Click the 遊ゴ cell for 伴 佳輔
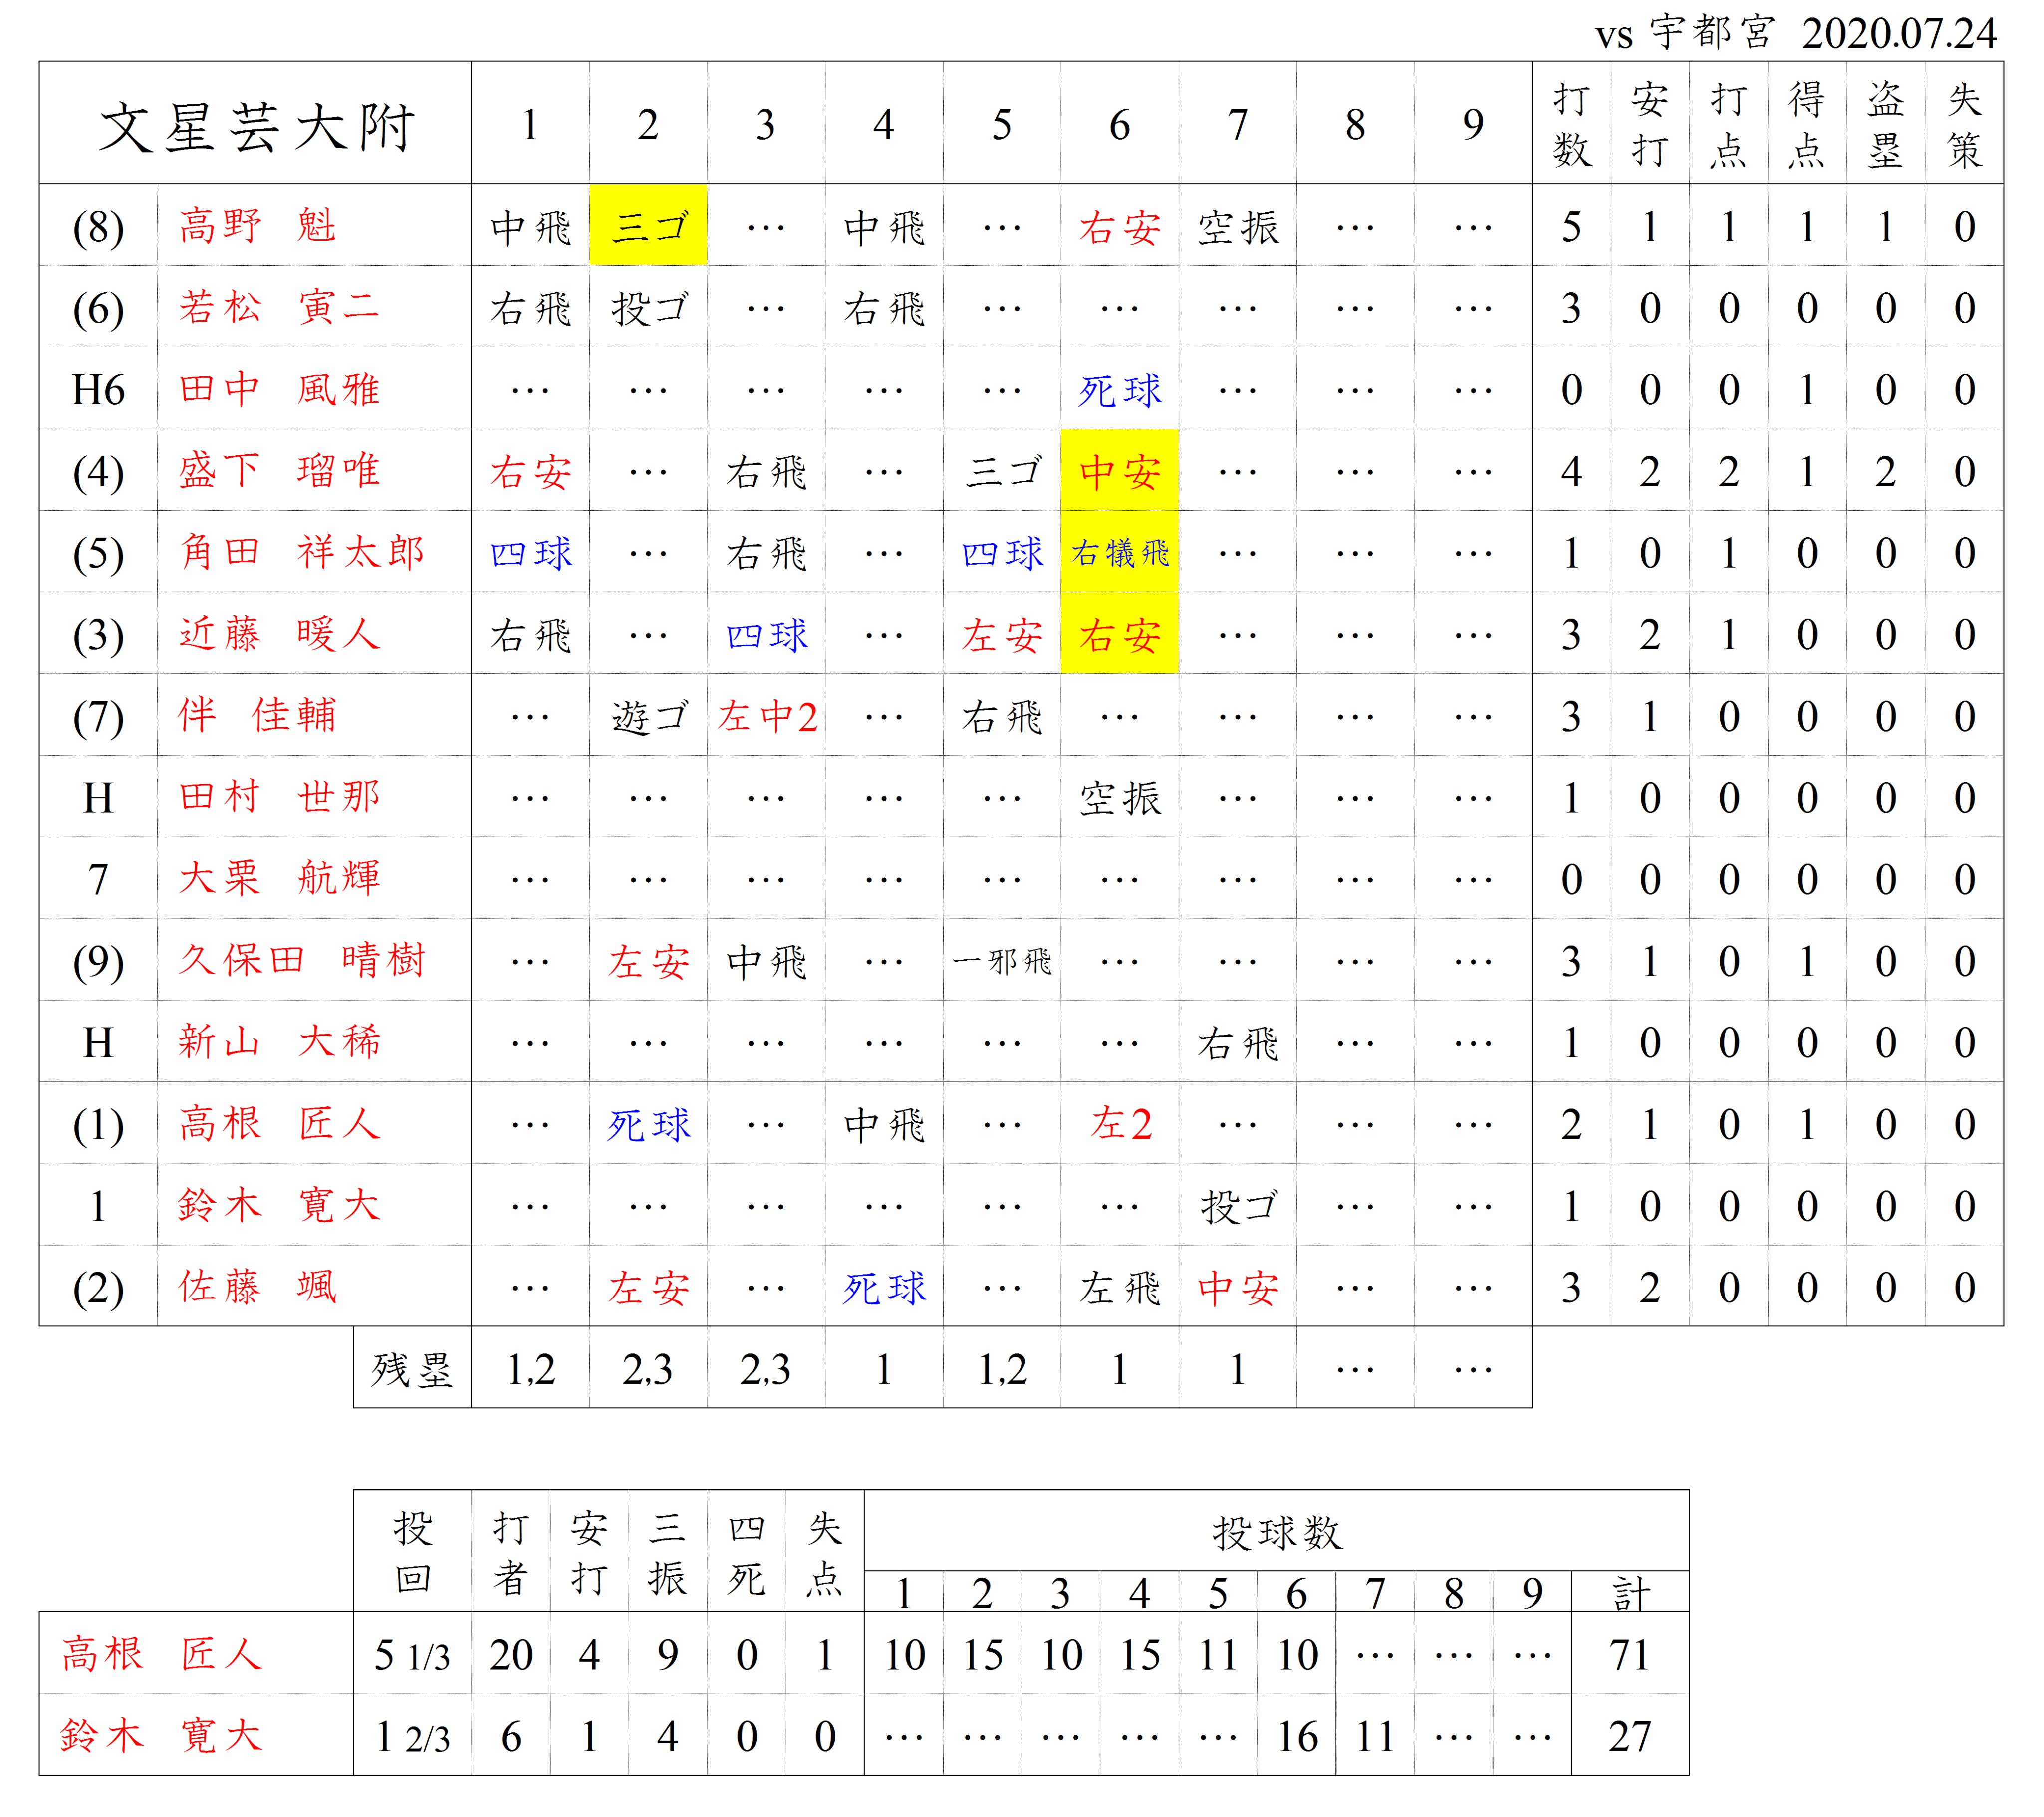The image size is (2044, 1817). click(649, 716)
